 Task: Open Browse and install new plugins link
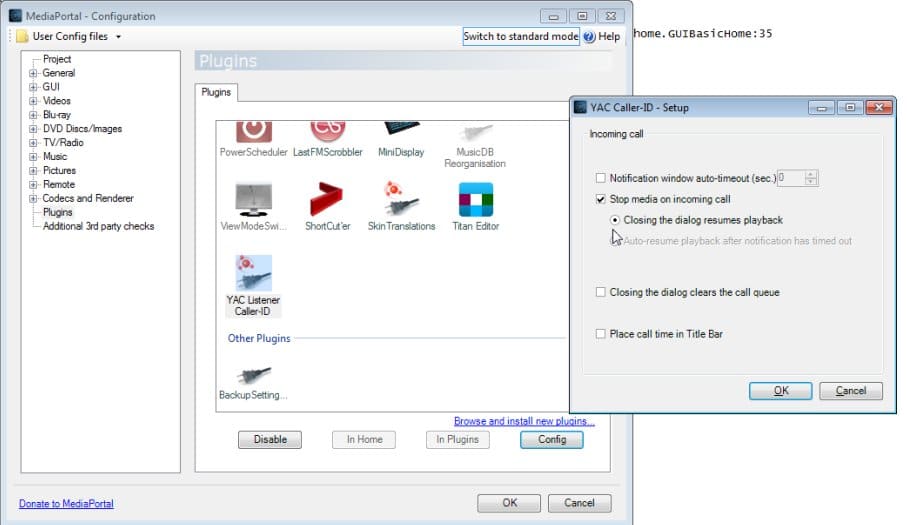[x=523, y=421]
